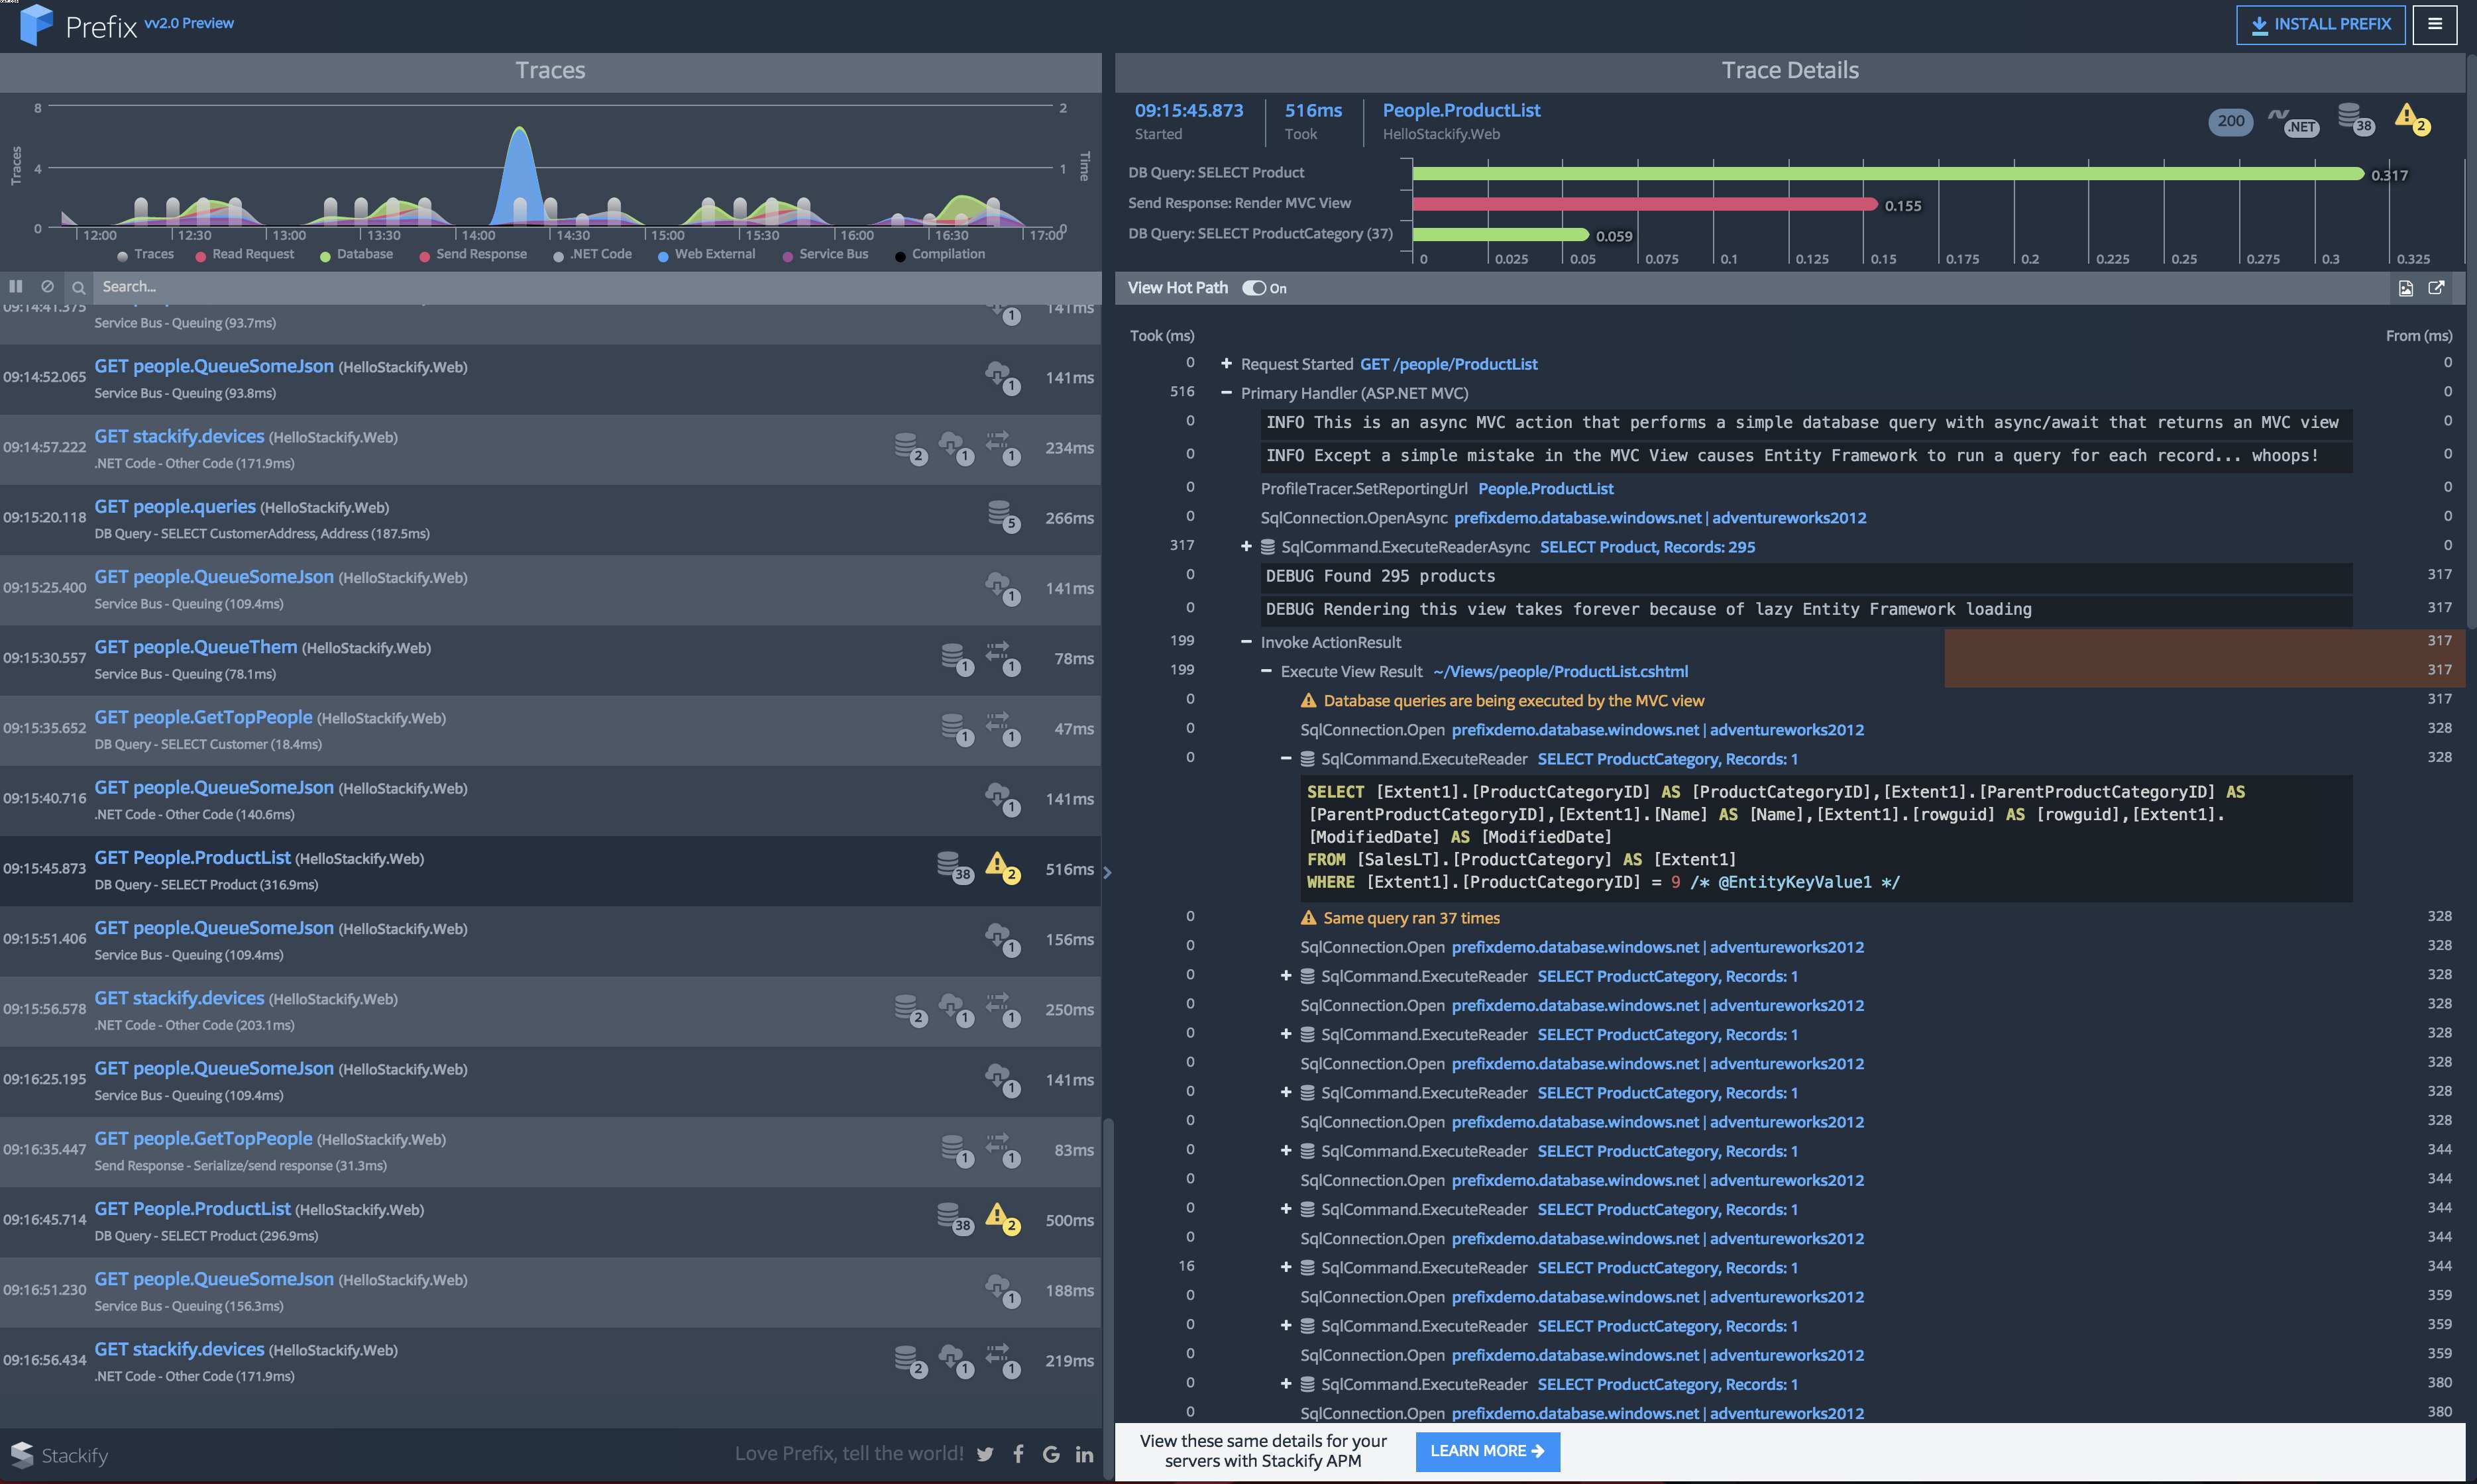Screen dimensions: 2477x1484
Task: Pause the live traces feed
Action: (16, 286)
